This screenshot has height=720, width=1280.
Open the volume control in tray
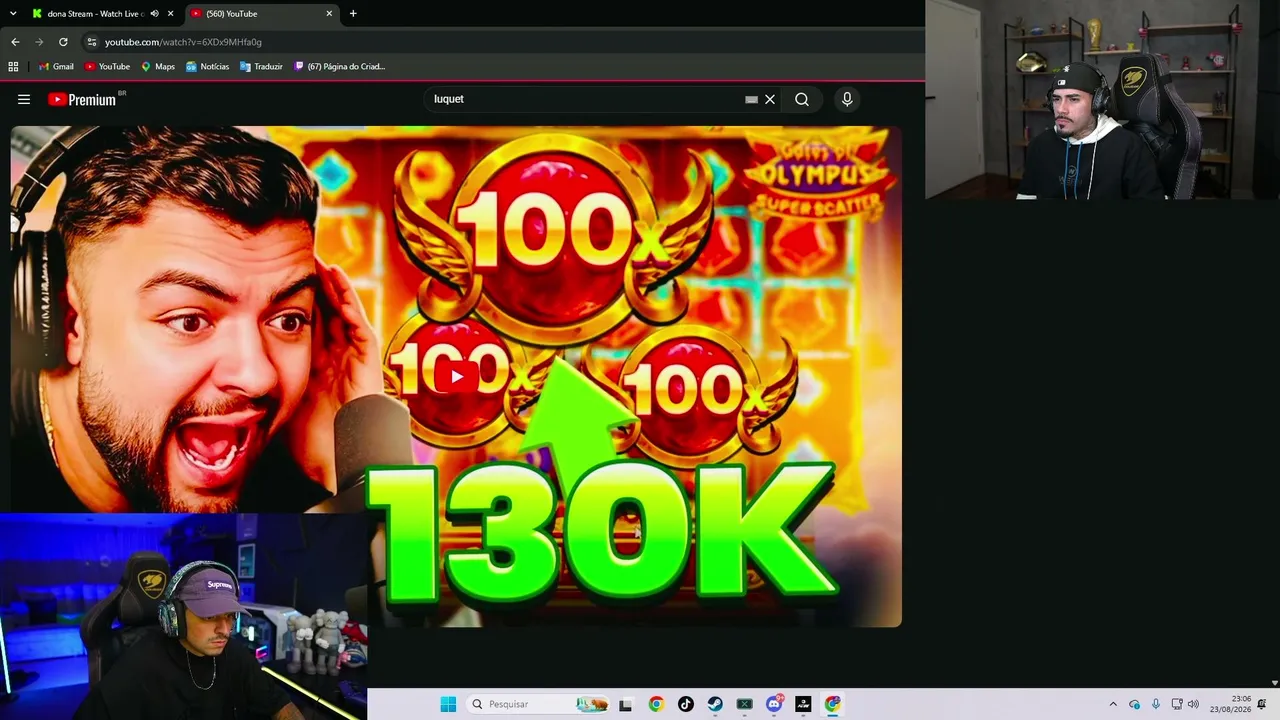1193,704
